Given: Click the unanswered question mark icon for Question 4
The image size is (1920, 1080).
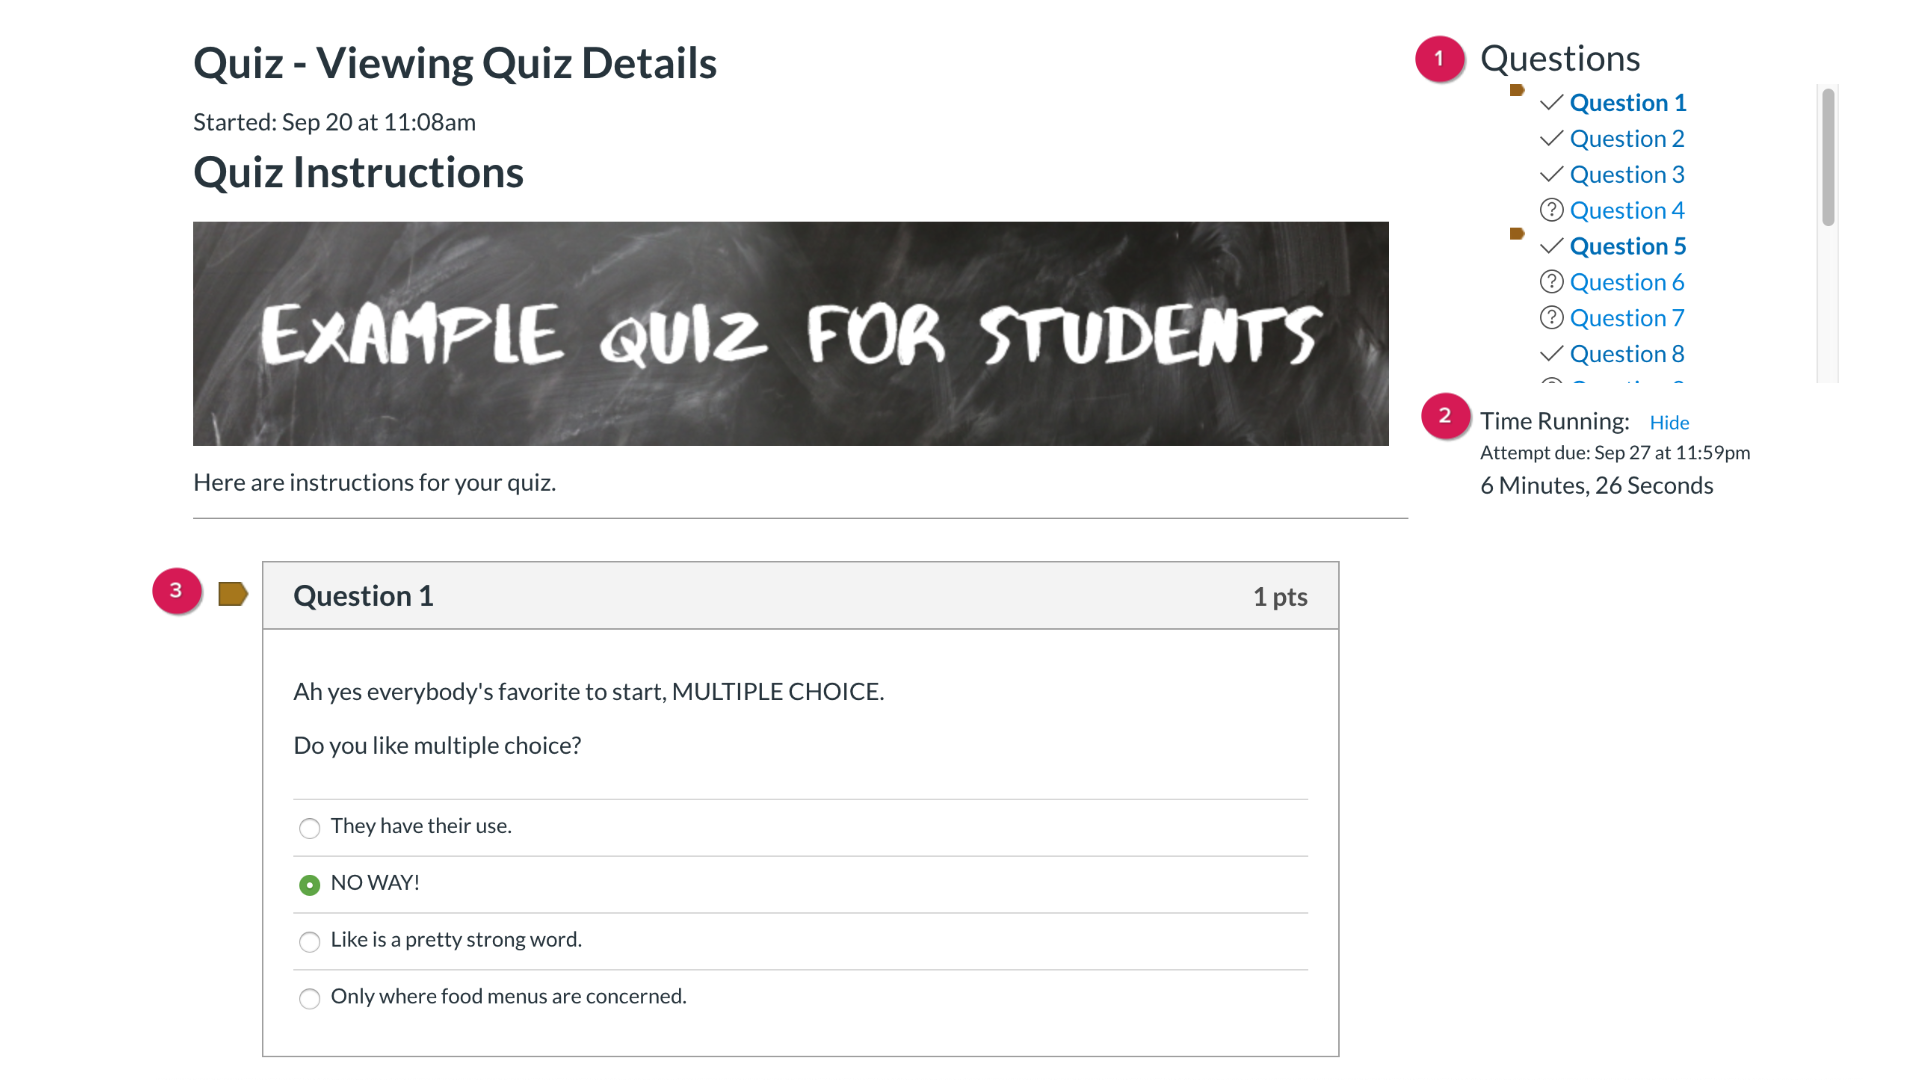Looking at the screenshot, I should pos(1551,210).
